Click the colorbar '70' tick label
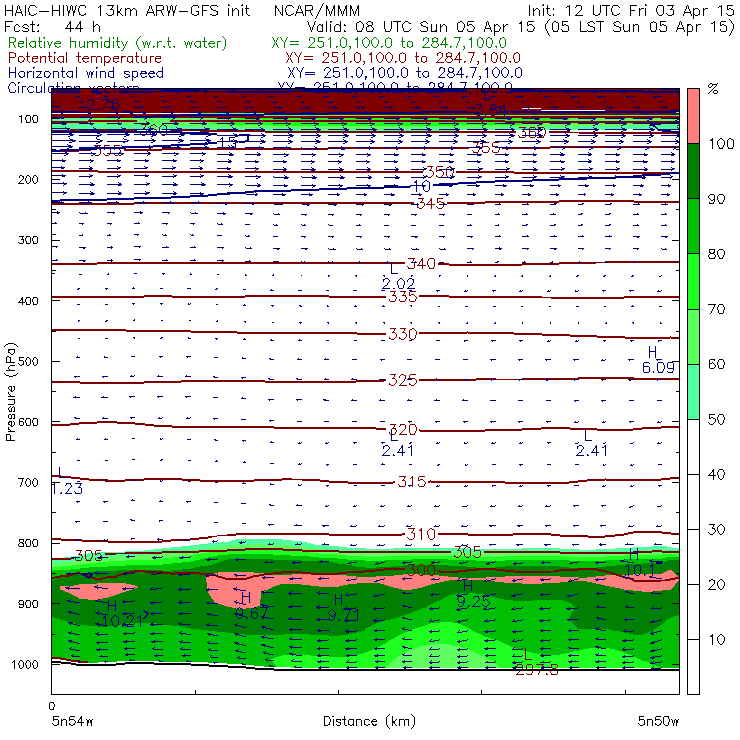This screenshot has height=740, width=740. tap(716, 309)
